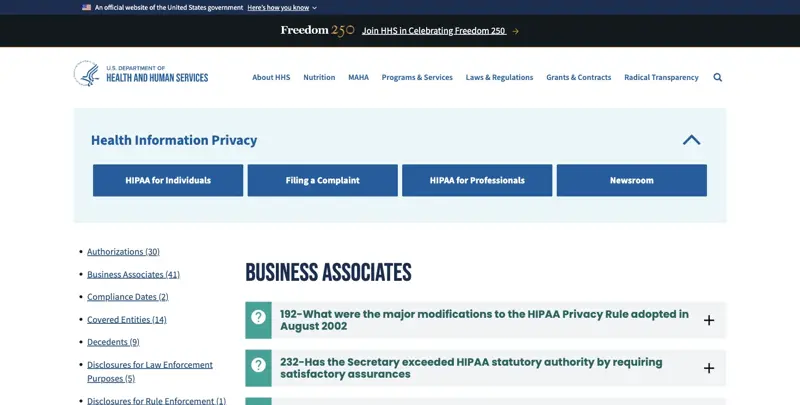Image resolution: width=800 pixels, height=405 pixels.
Task: Click the 192 major modifications question text
Action: pos(484,320)
